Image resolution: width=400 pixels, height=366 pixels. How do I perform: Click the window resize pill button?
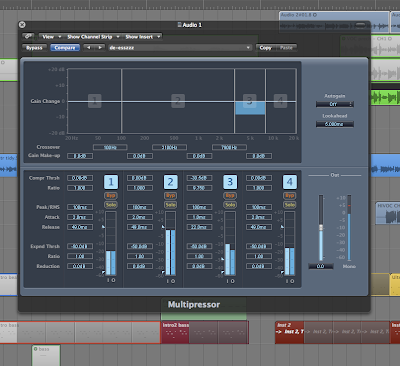point(360,25)
